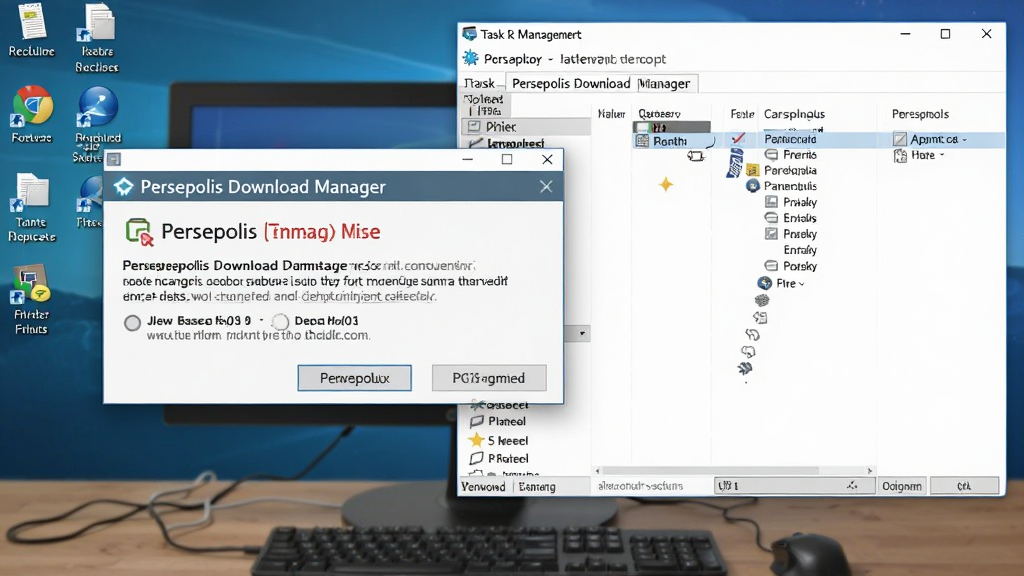Image resolution: width=1024 pixels, height=576 pixels.
Task: Toggle the checkbox beside Prtaky
Action: [771, 202]
